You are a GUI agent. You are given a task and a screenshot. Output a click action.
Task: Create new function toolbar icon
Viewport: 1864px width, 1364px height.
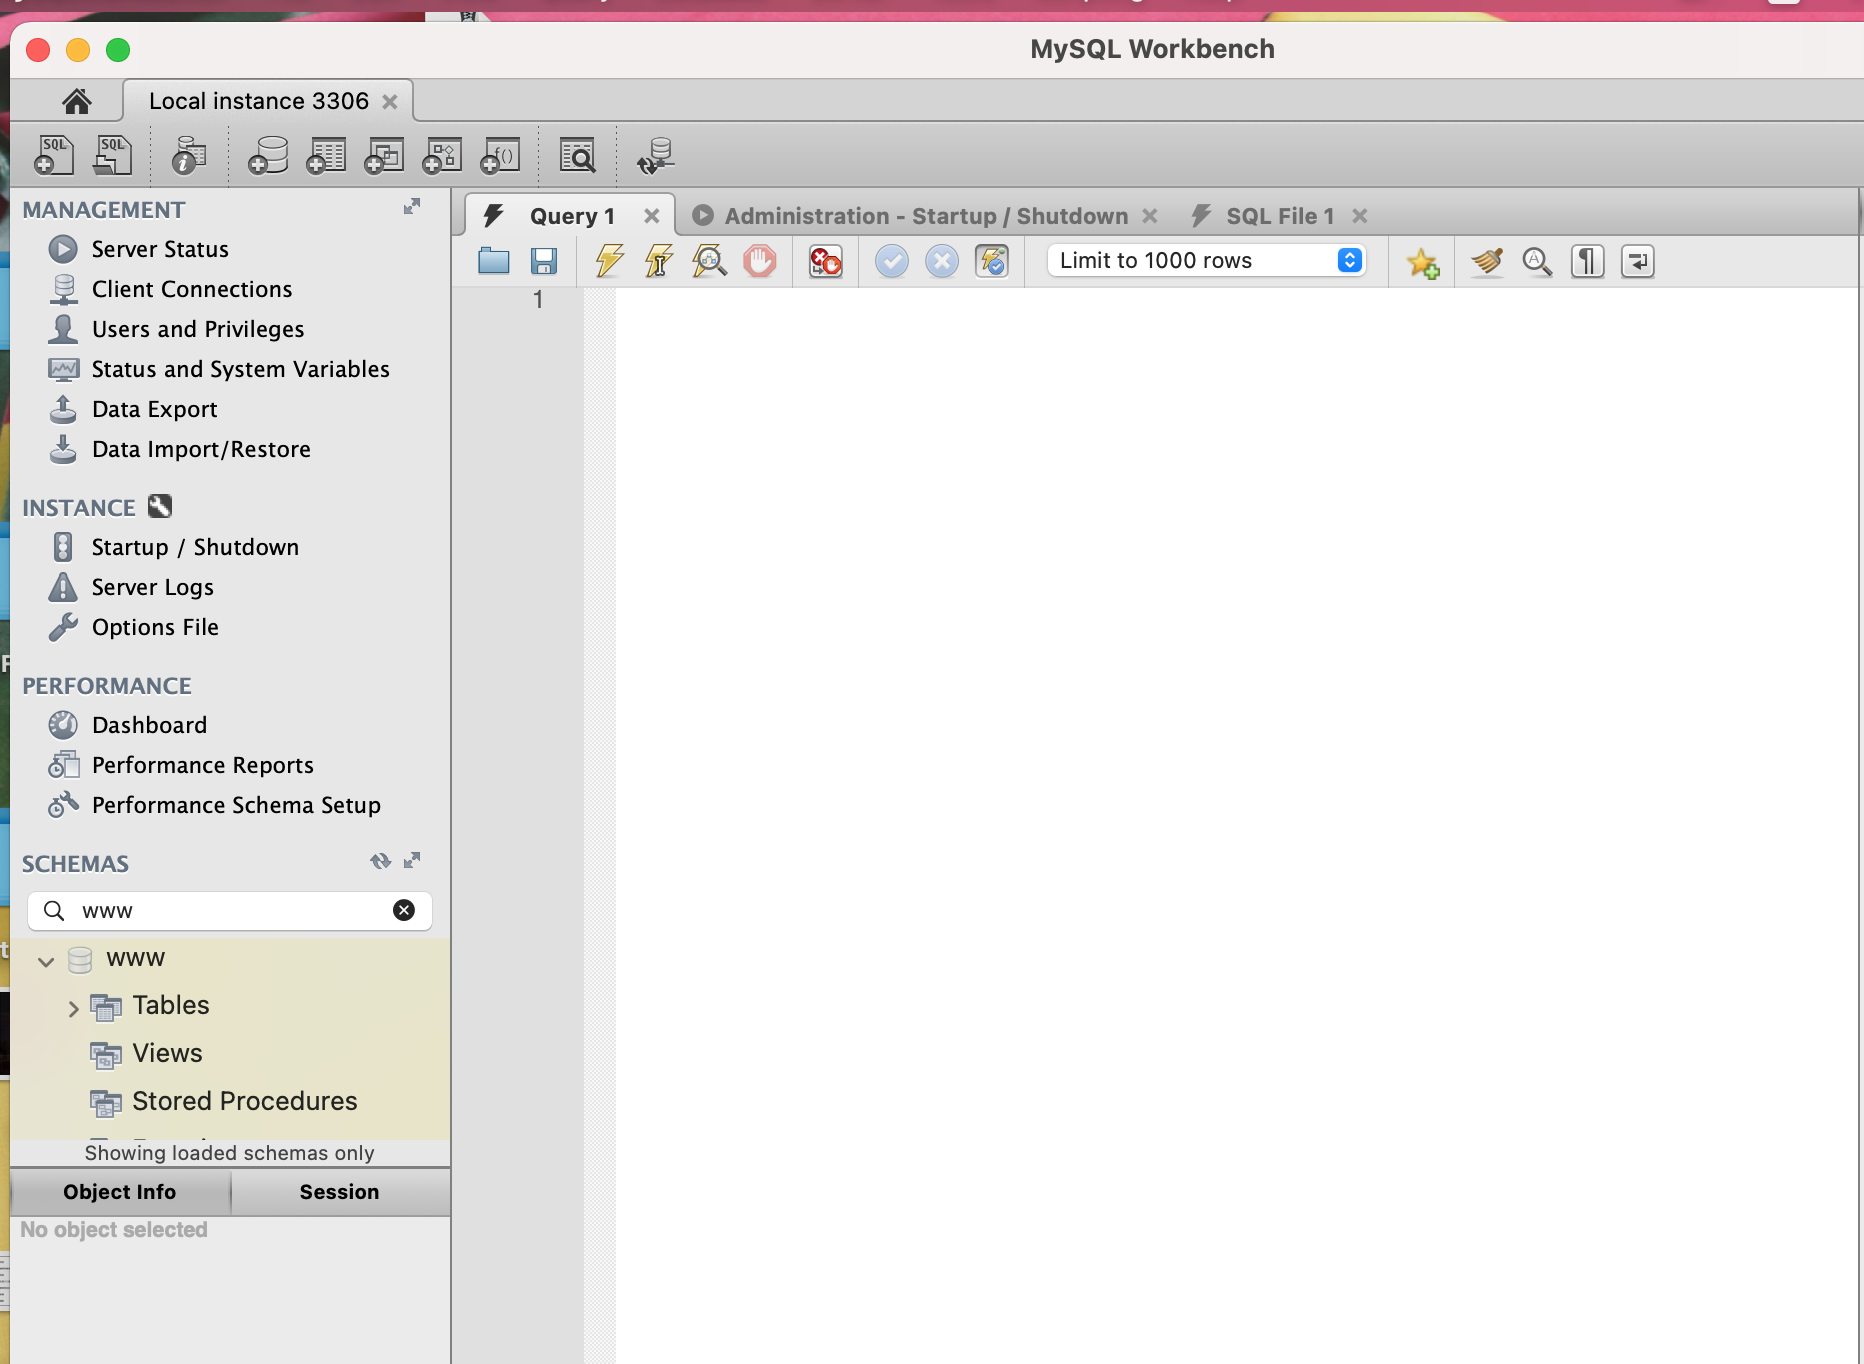[501, 155]
